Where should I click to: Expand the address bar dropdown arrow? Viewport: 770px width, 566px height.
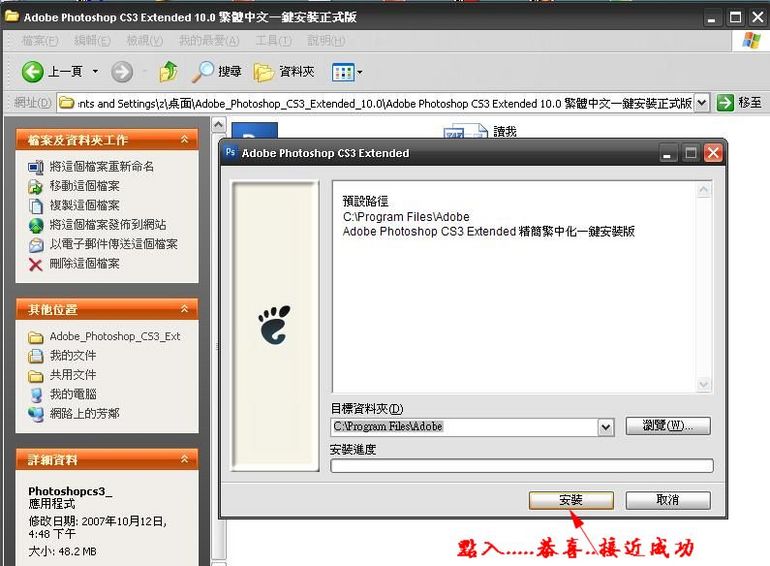[702, 103]
